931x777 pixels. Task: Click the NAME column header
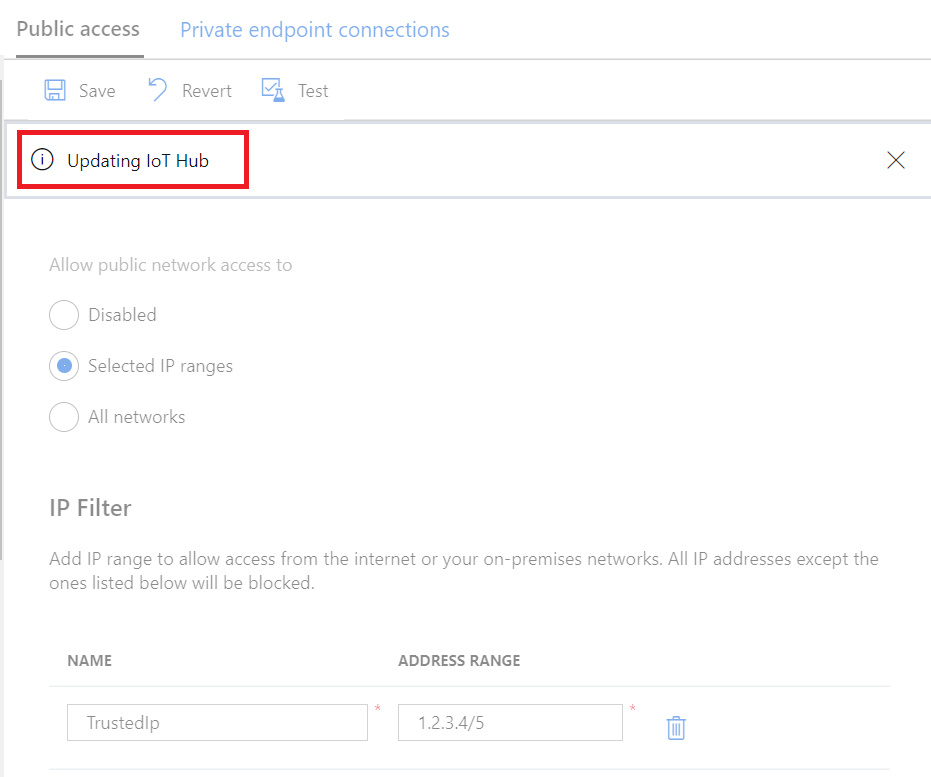click(89, 660)
